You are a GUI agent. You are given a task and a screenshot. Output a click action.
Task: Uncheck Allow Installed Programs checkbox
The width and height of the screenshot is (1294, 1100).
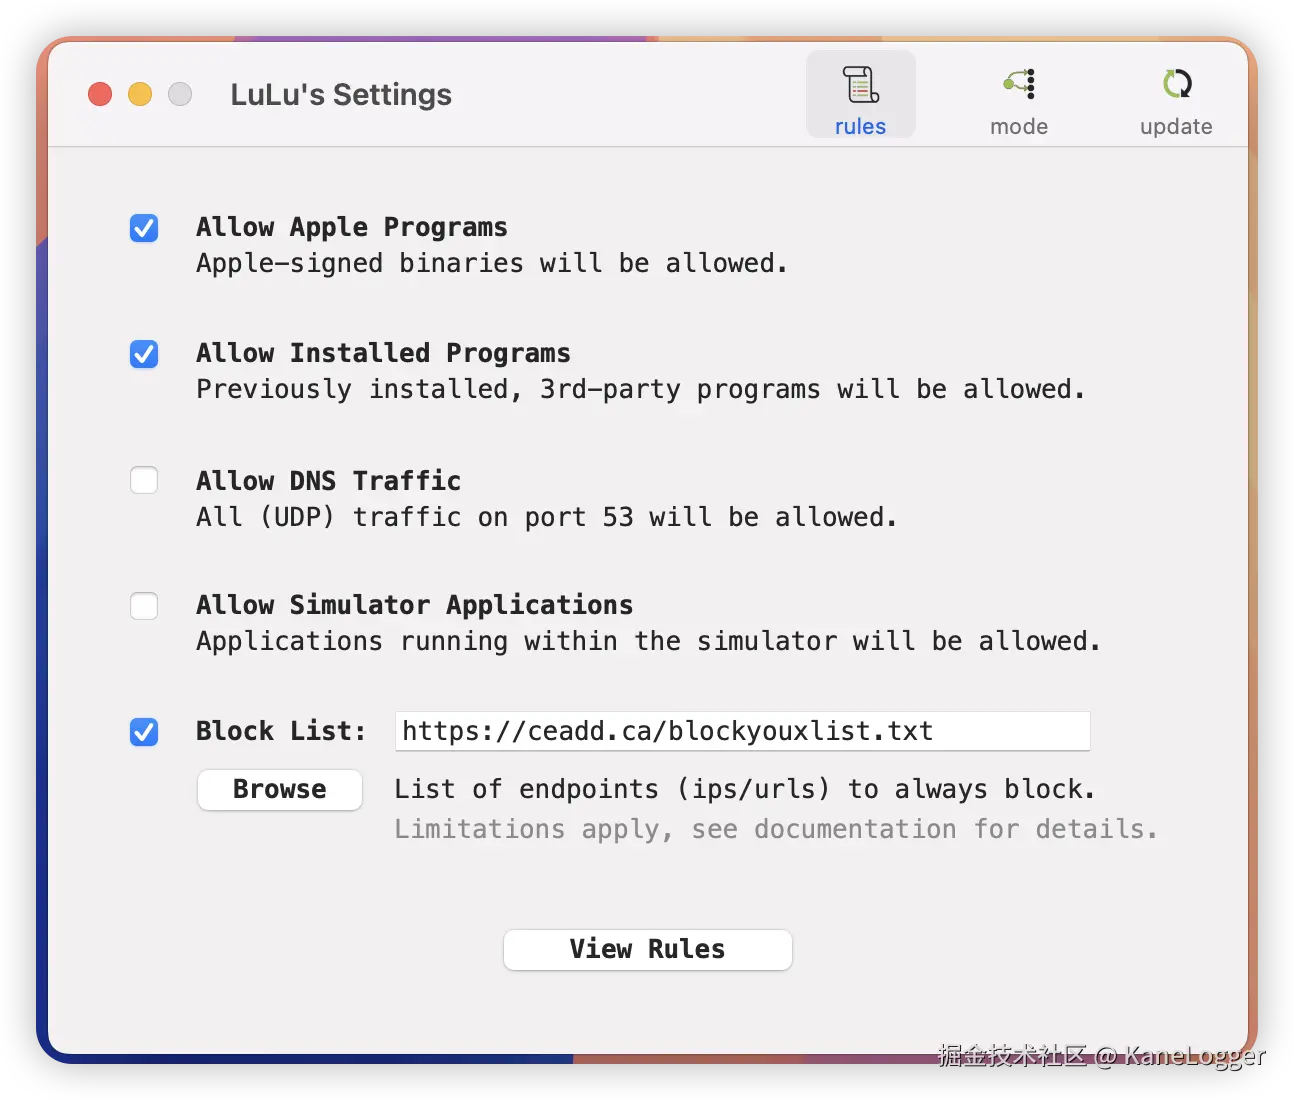[x=144, y=354]
